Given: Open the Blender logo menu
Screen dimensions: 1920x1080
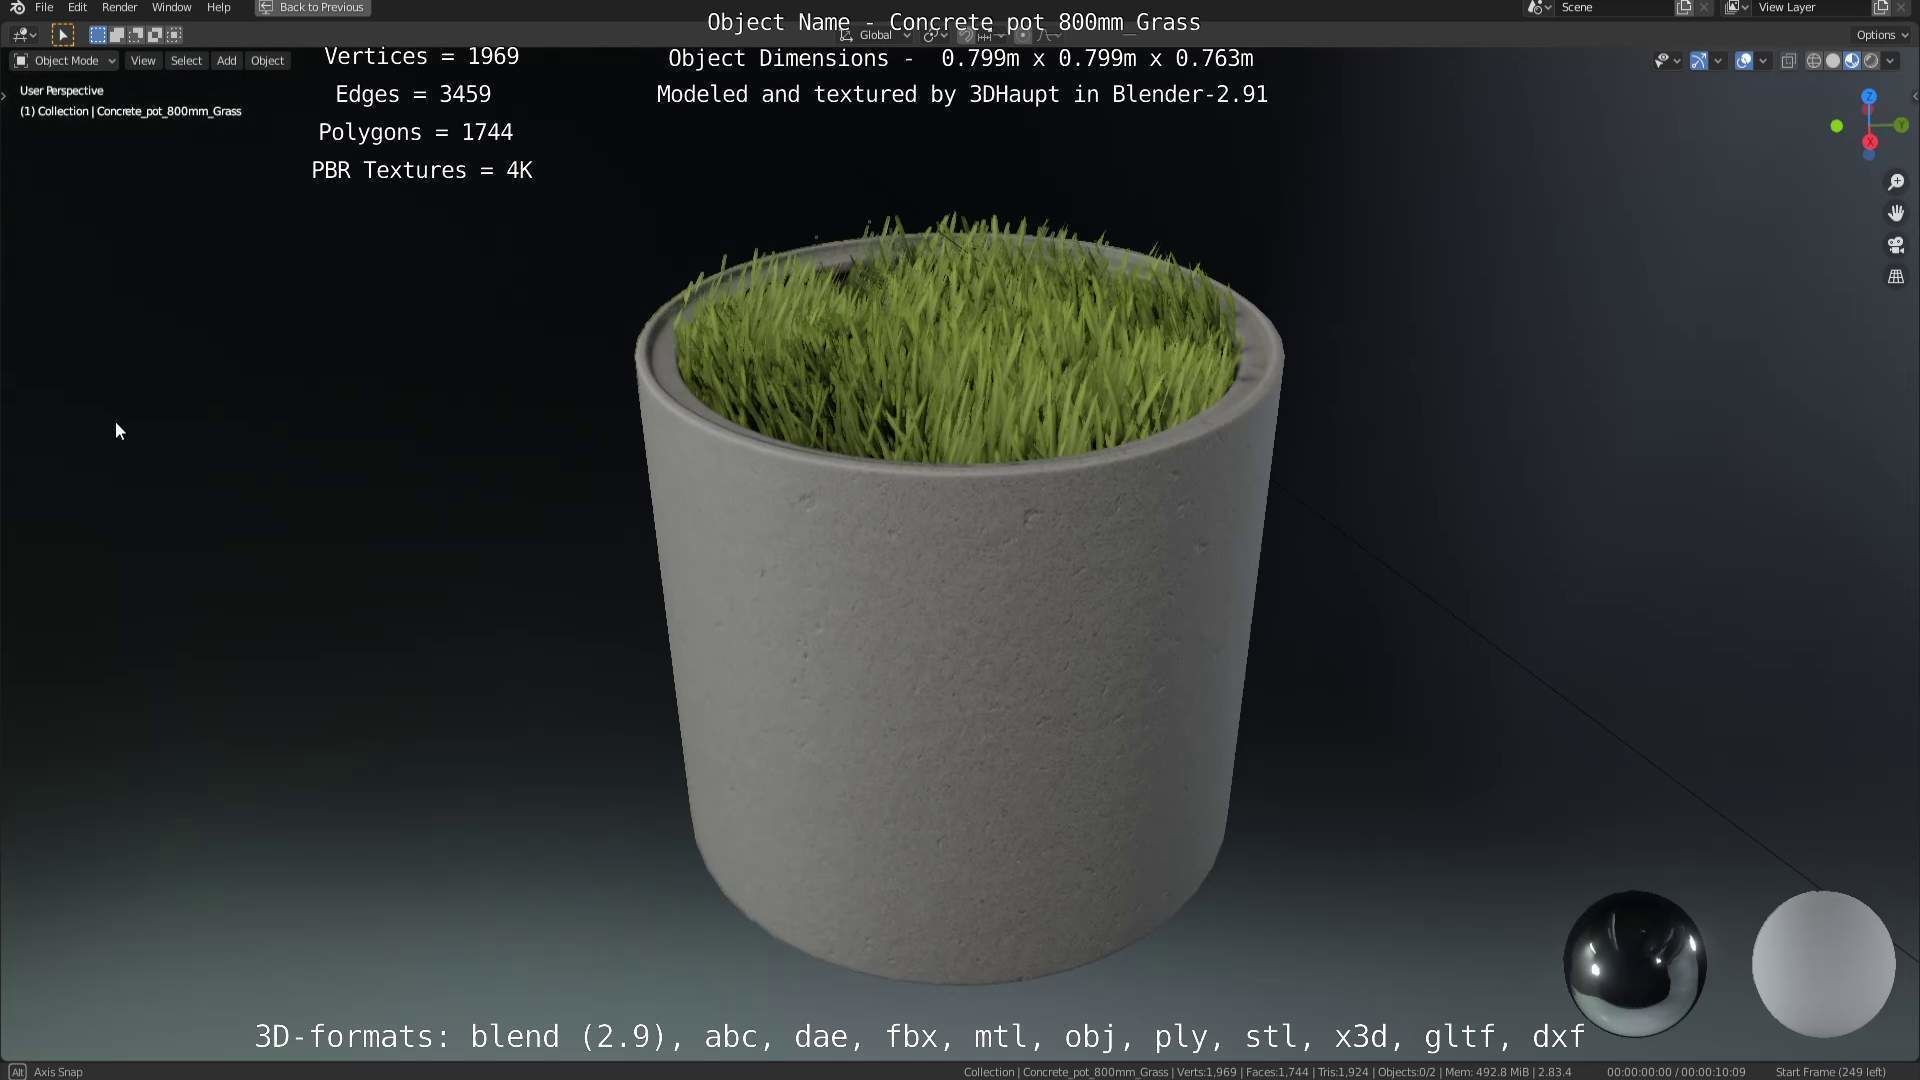Looking at the screenshot, I should click(17, 7).
